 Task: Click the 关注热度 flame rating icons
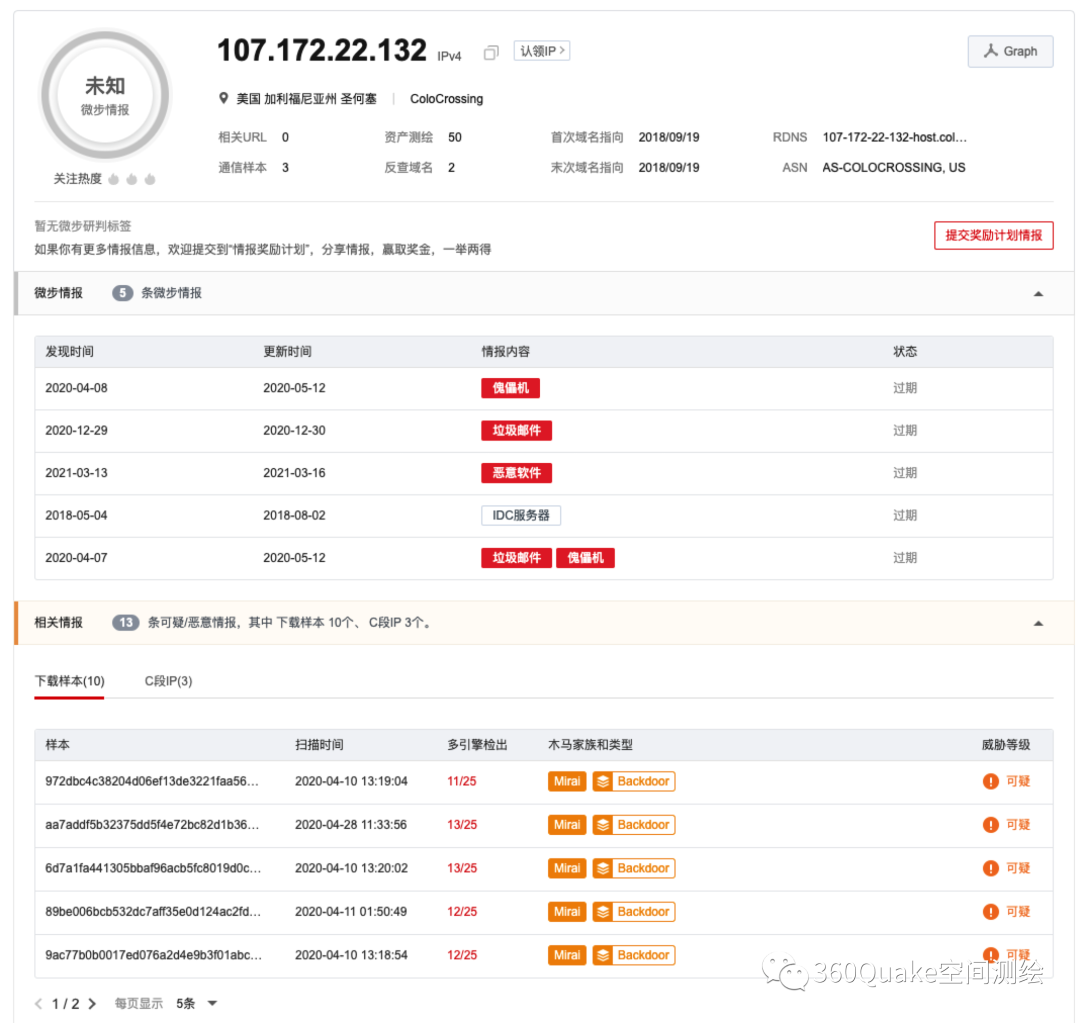132,179
